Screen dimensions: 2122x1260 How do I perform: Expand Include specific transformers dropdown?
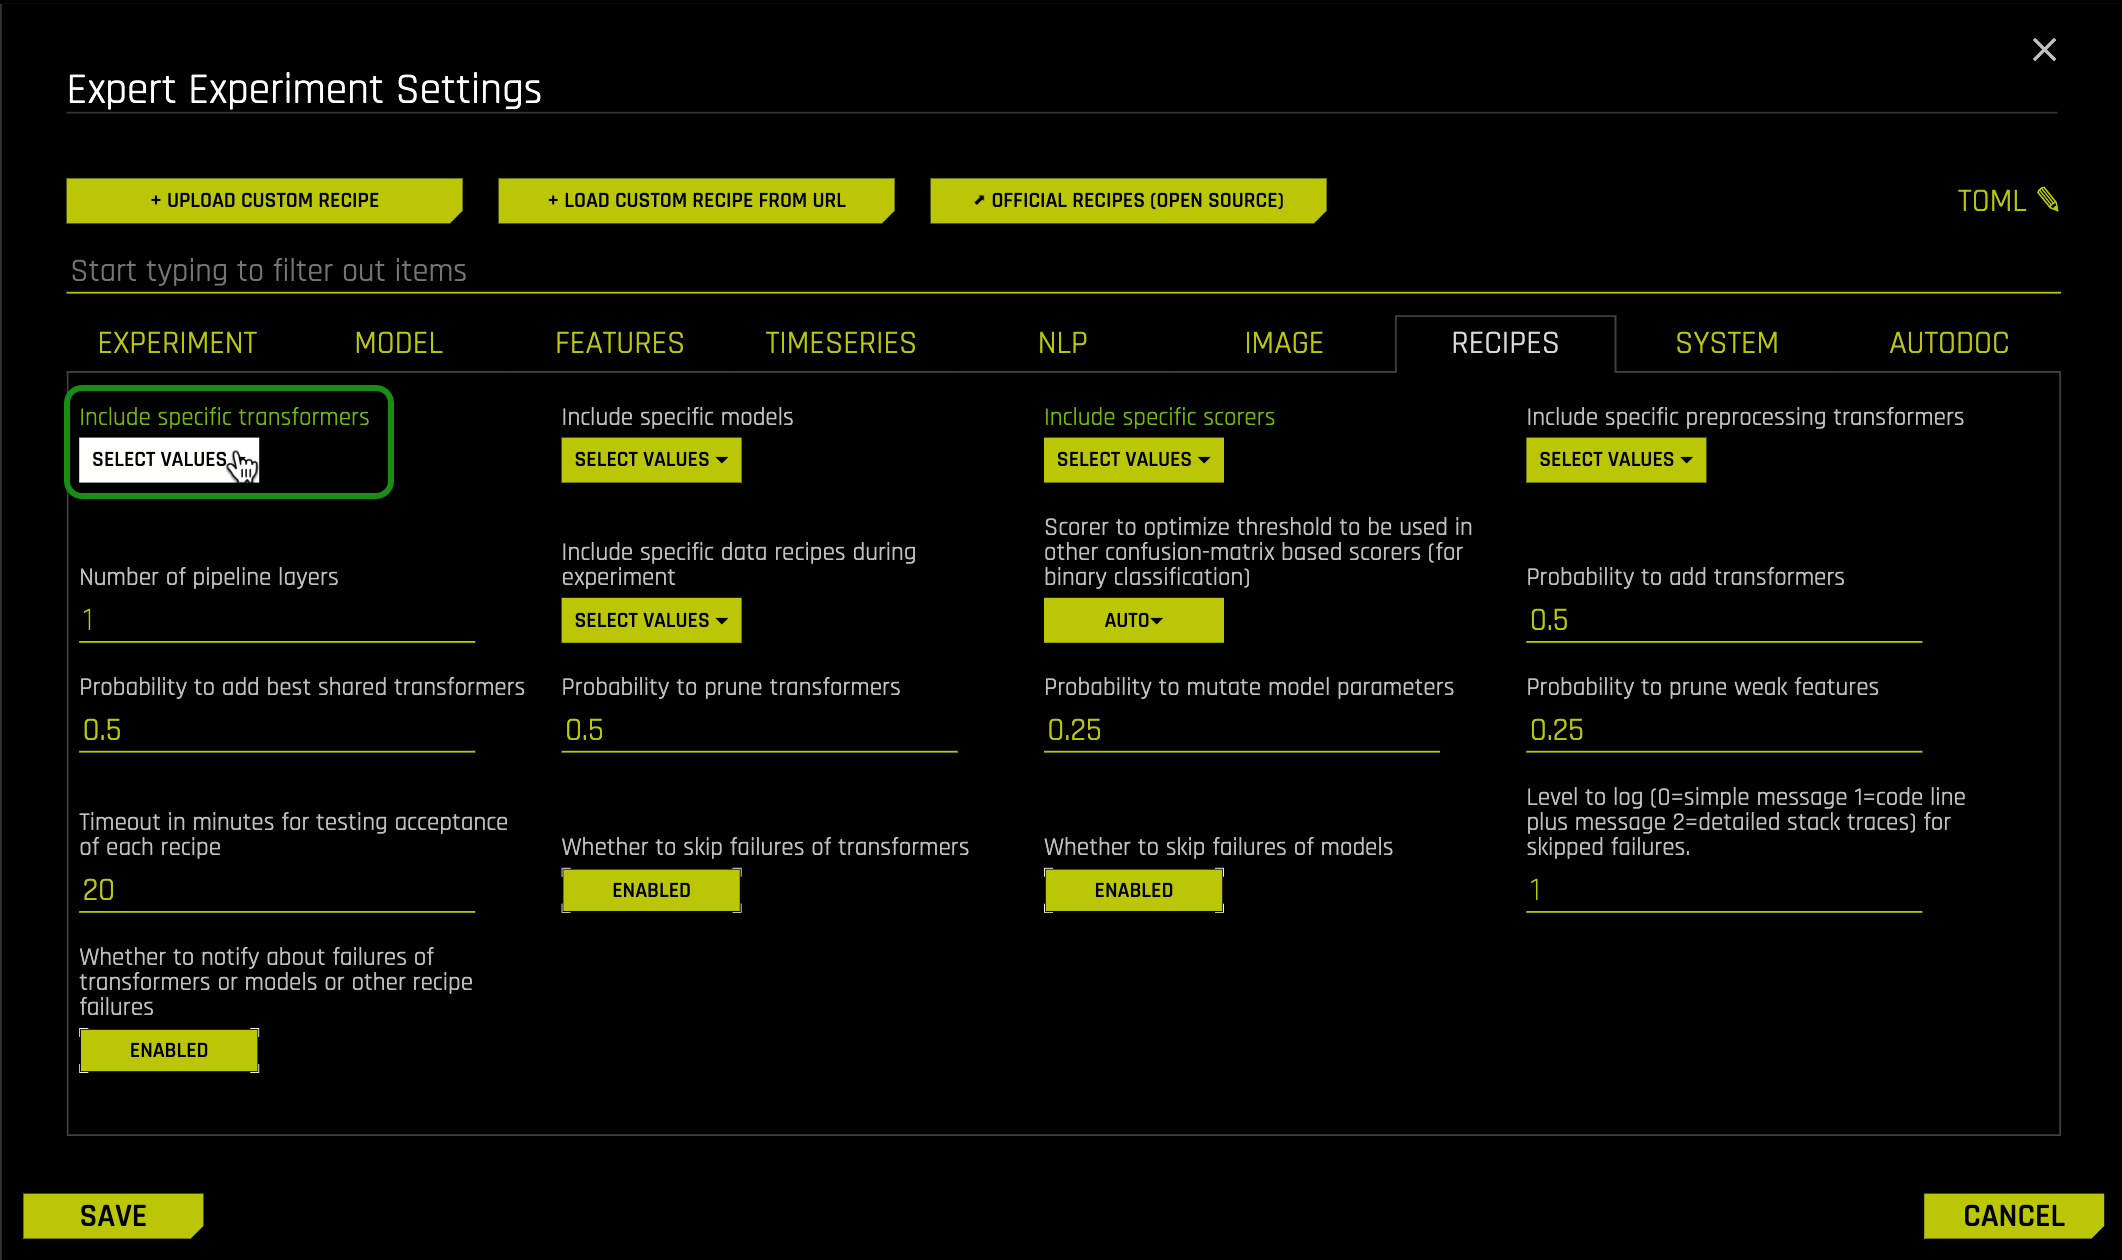coord(169,459)
